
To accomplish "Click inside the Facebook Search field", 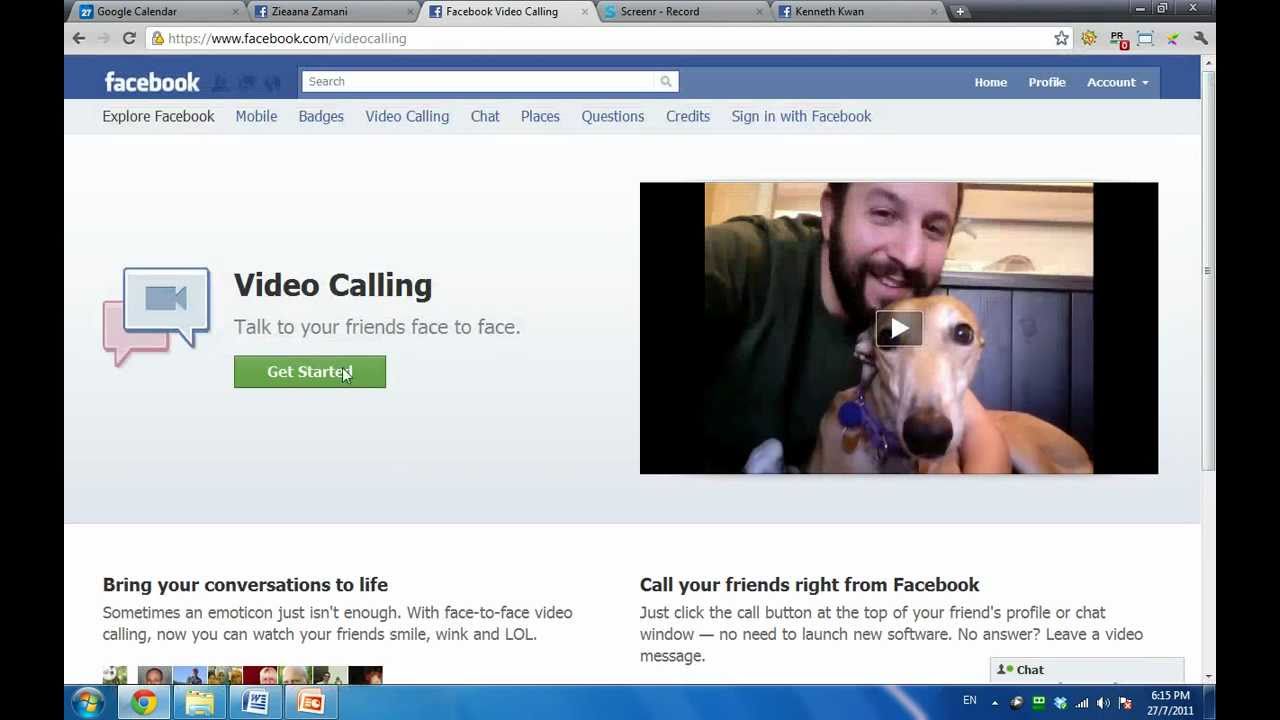I will (479, 81).
